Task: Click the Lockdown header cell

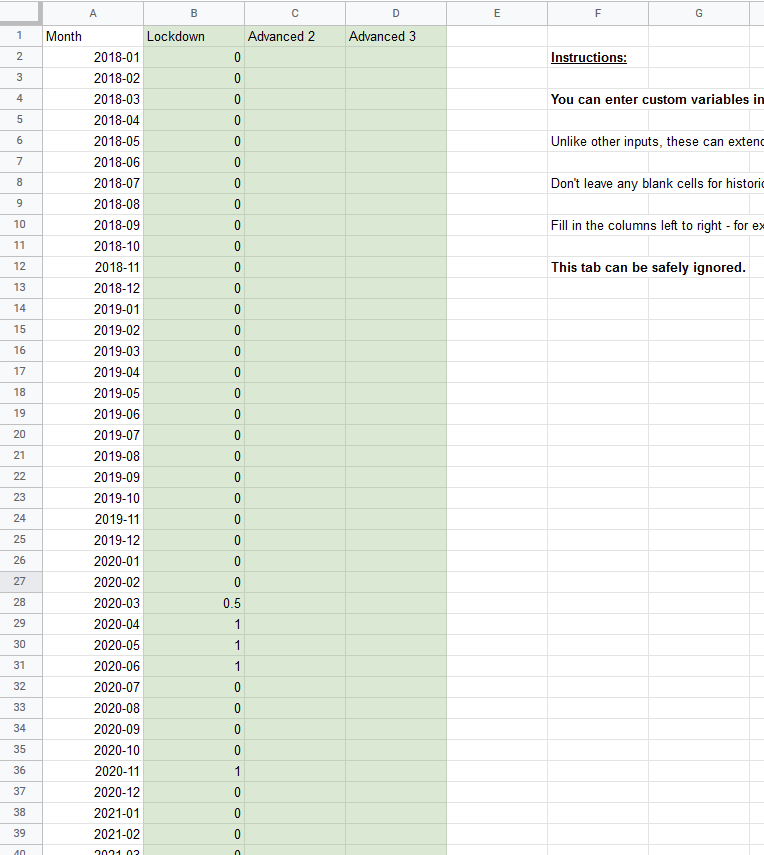Action: 194,36
